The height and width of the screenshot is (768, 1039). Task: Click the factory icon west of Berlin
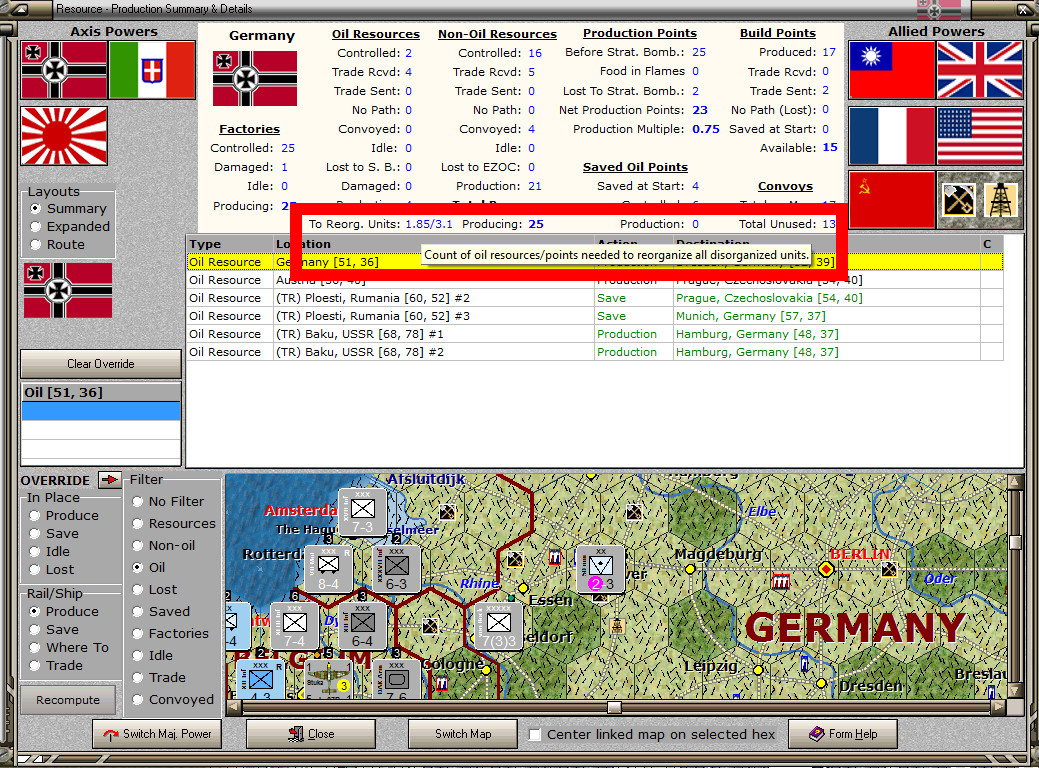click(782, 582)
